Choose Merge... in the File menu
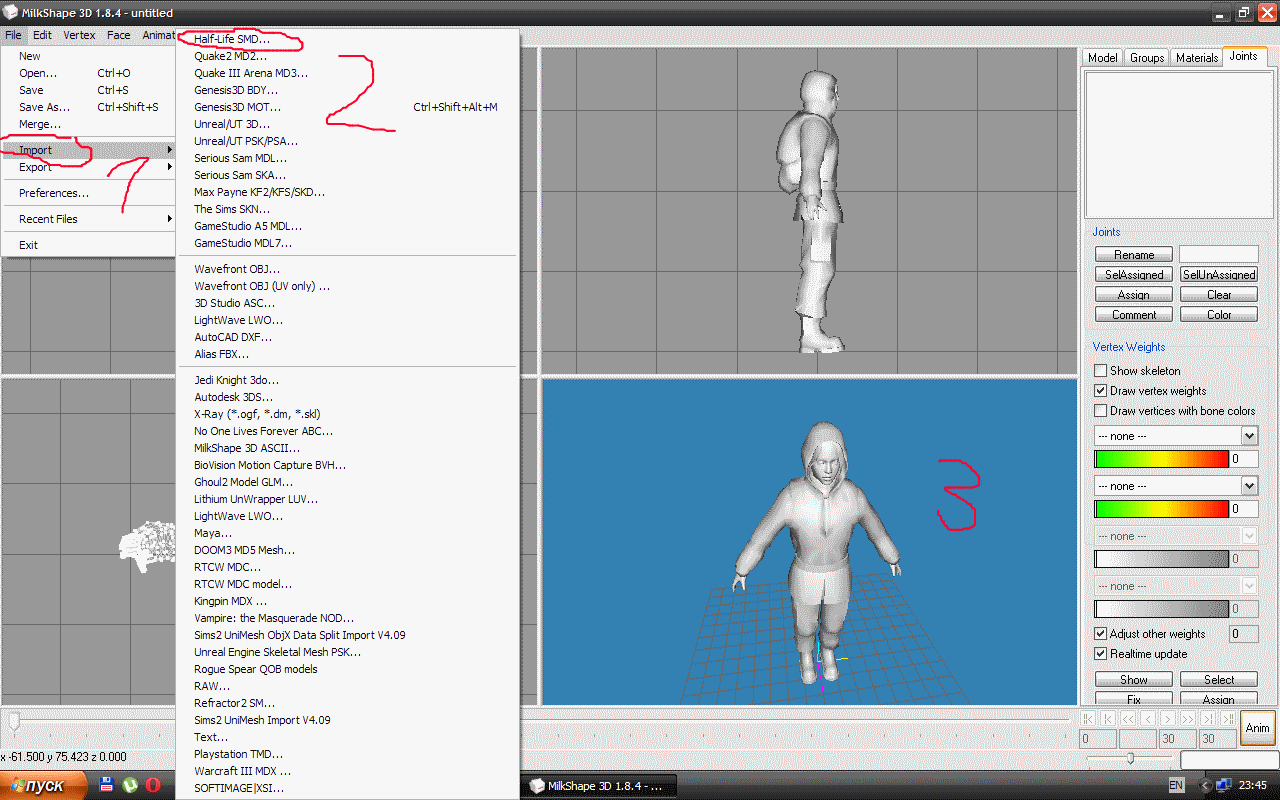 point(89,124)
